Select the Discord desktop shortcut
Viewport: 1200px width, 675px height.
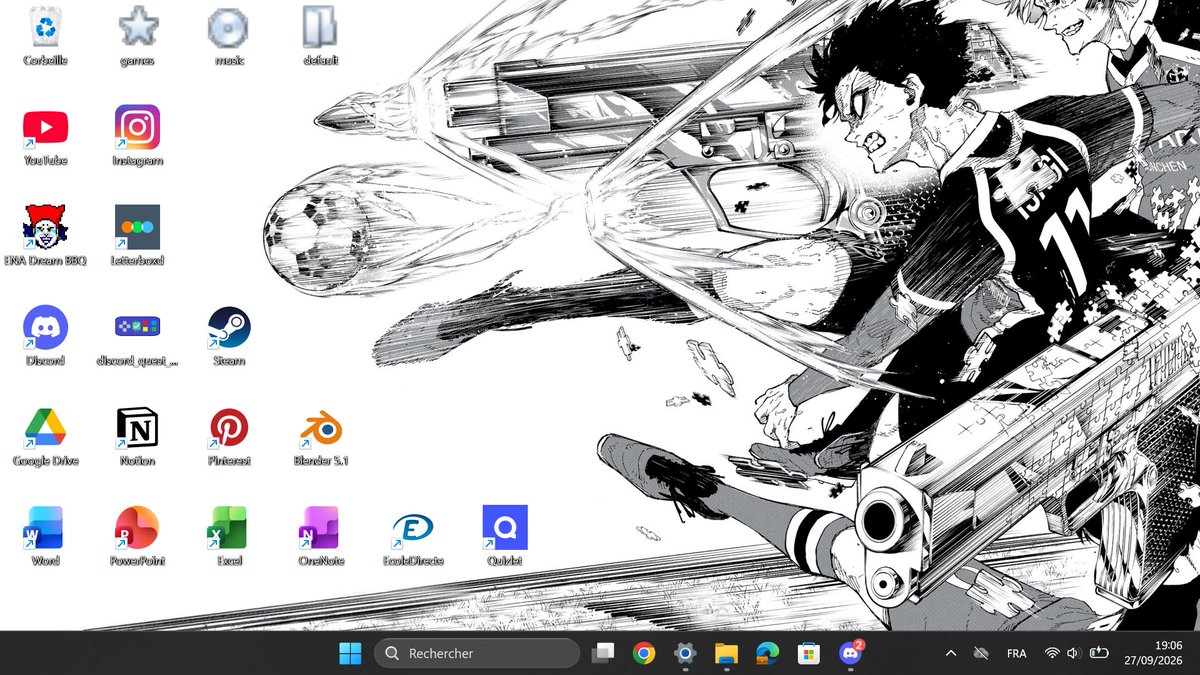[x=45, y=336]
